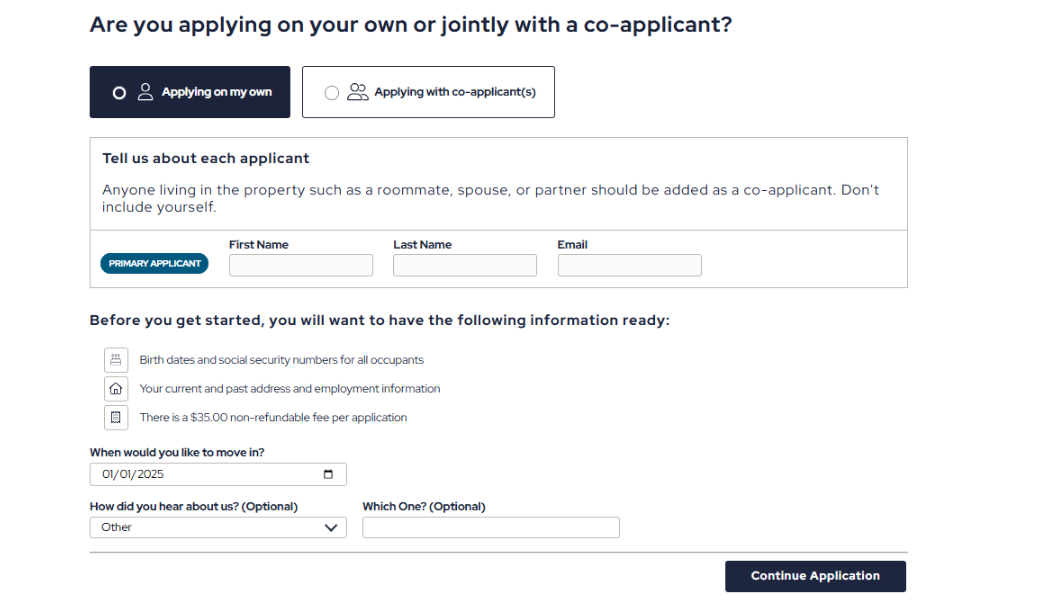Viewport: 1063px width, 613px height.
Task: Select Applying with co-applicant(s) radio button
Action: pyautogui.click(x=332, y=93)
